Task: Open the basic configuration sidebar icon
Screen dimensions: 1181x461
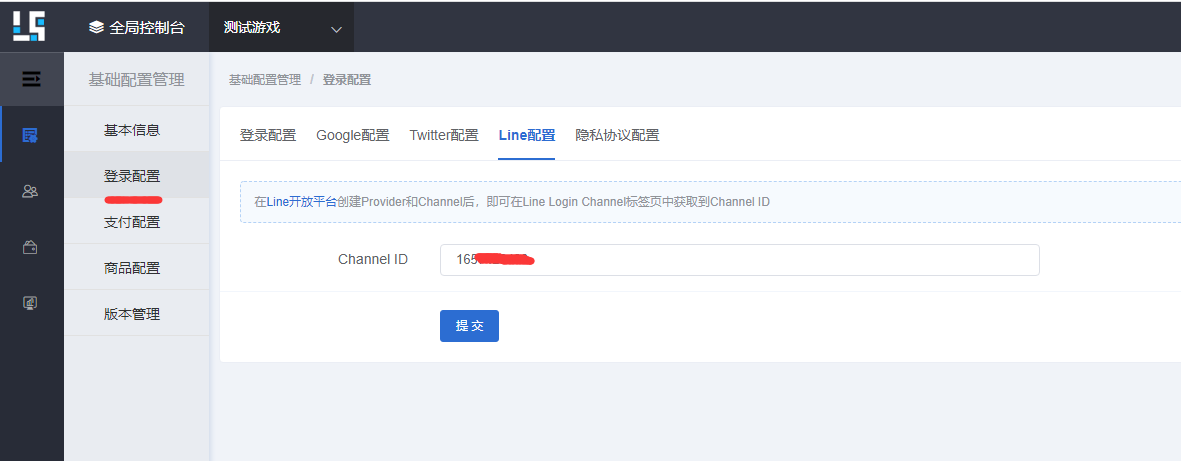Action: point(30,135)
